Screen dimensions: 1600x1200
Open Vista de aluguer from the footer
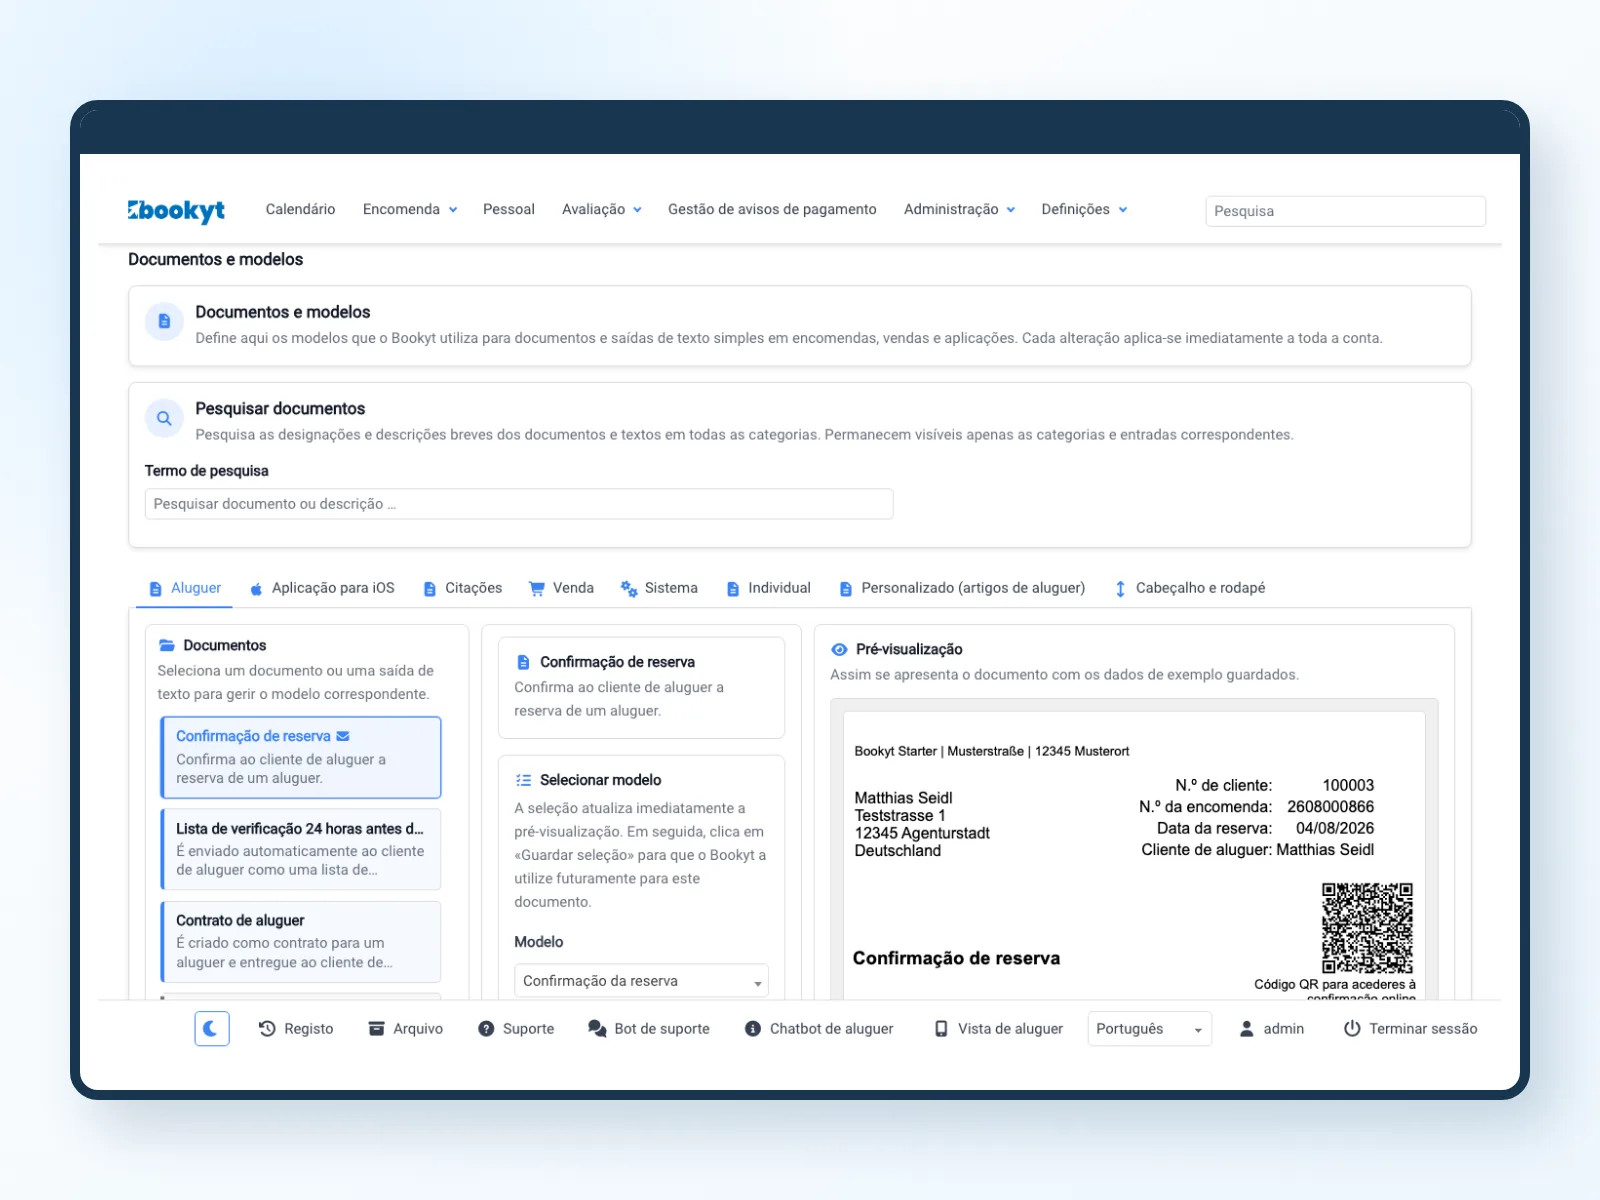(x=998, y=1028)
